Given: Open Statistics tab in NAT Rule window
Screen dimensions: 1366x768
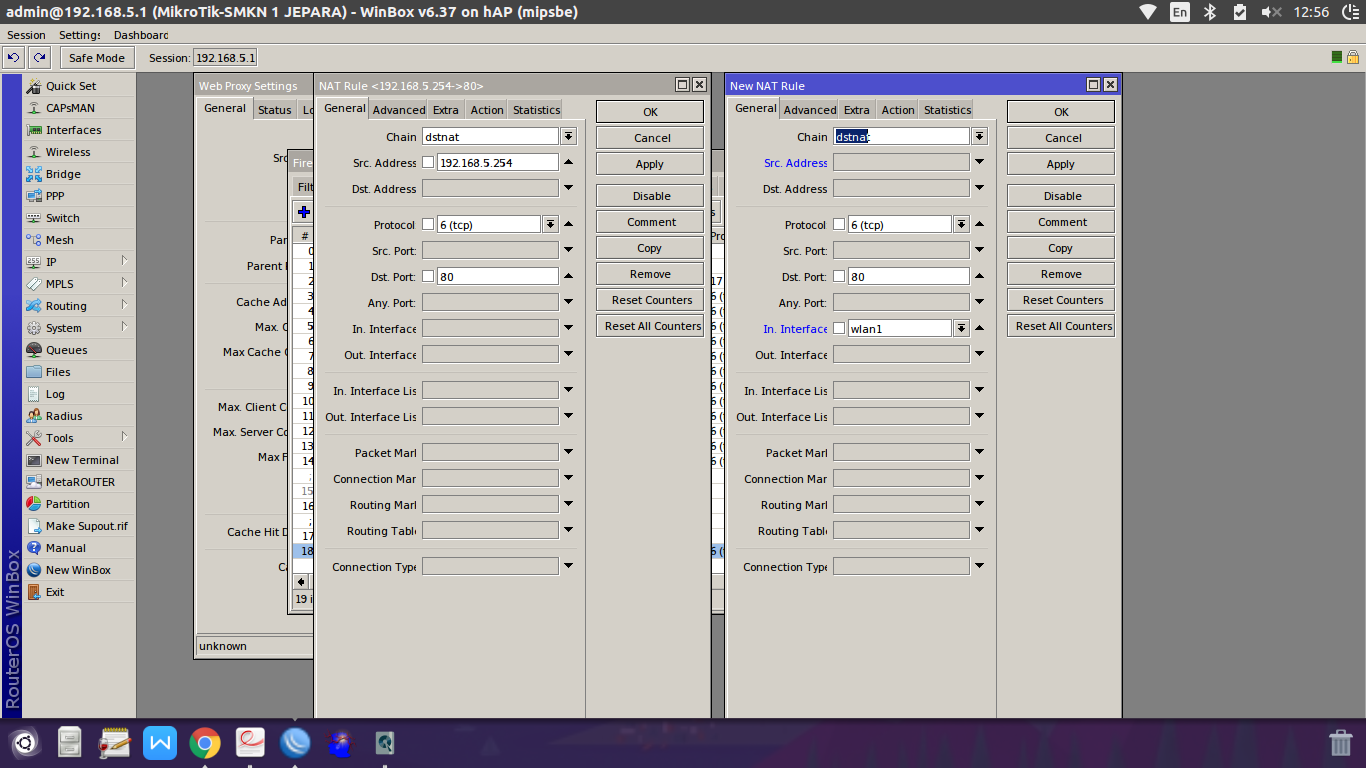Looking at the screenshot, I should (536, 110).
